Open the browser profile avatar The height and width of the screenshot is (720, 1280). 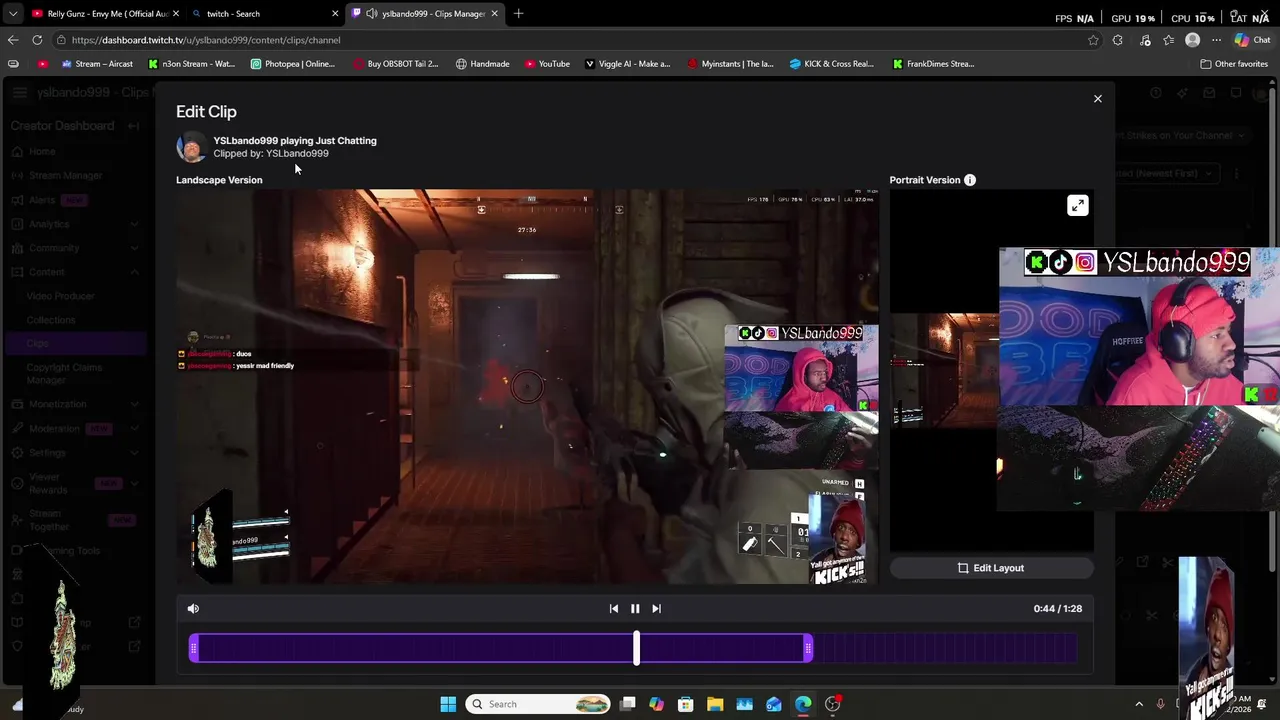pos(1192,40)
